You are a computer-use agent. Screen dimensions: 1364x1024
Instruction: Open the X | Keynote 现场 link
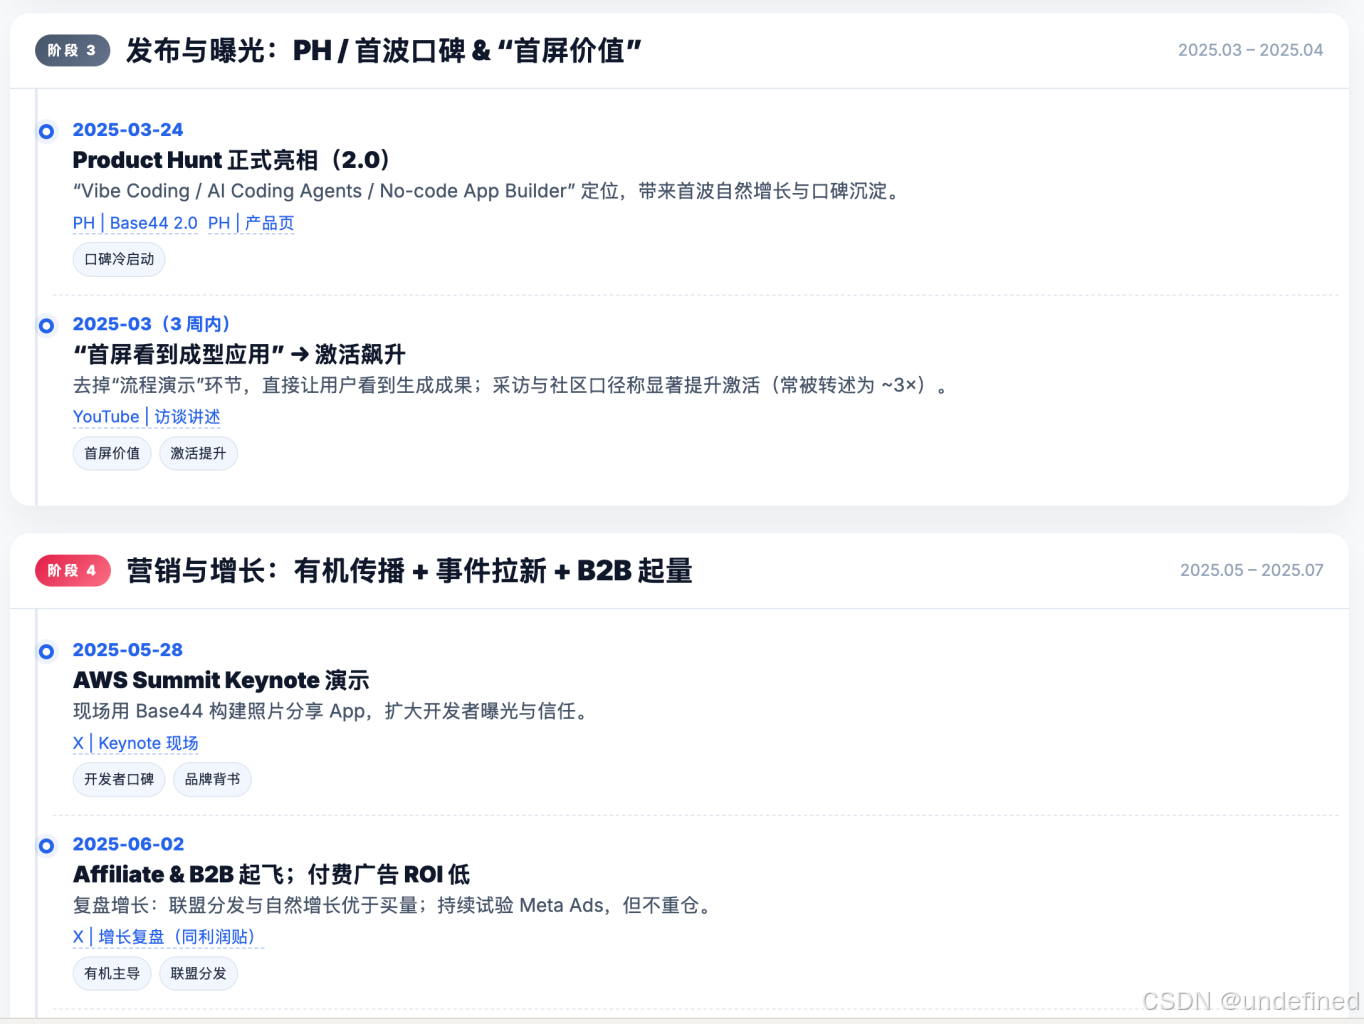[x=135, y=743]
